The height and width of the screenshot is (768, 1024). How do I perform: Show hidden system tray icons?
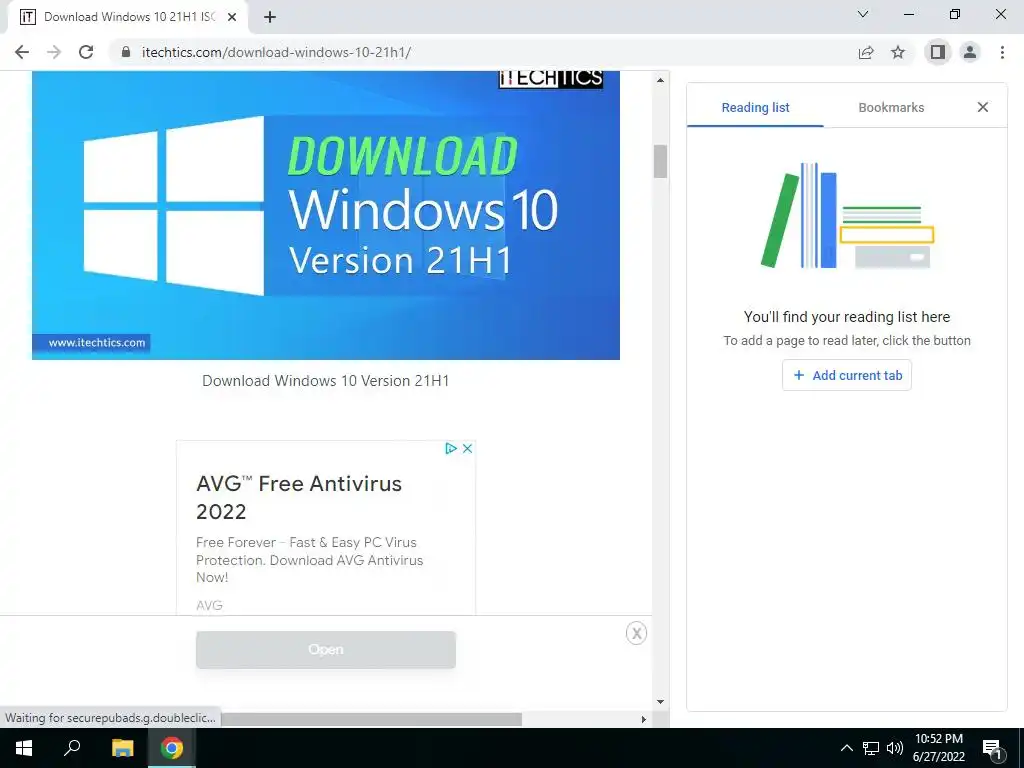[846, 748]
